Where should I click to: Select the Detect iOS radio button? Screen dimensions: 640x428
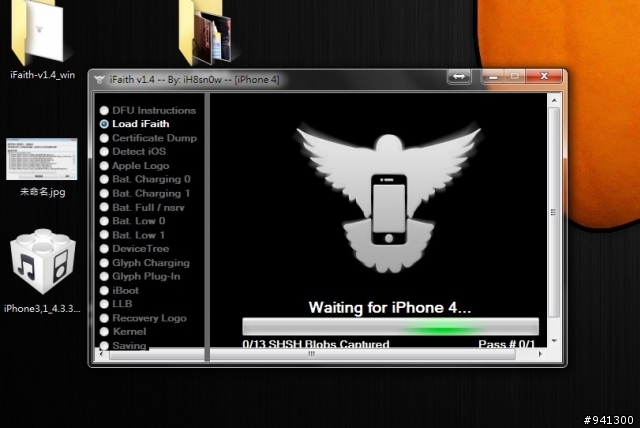[104, 151]
